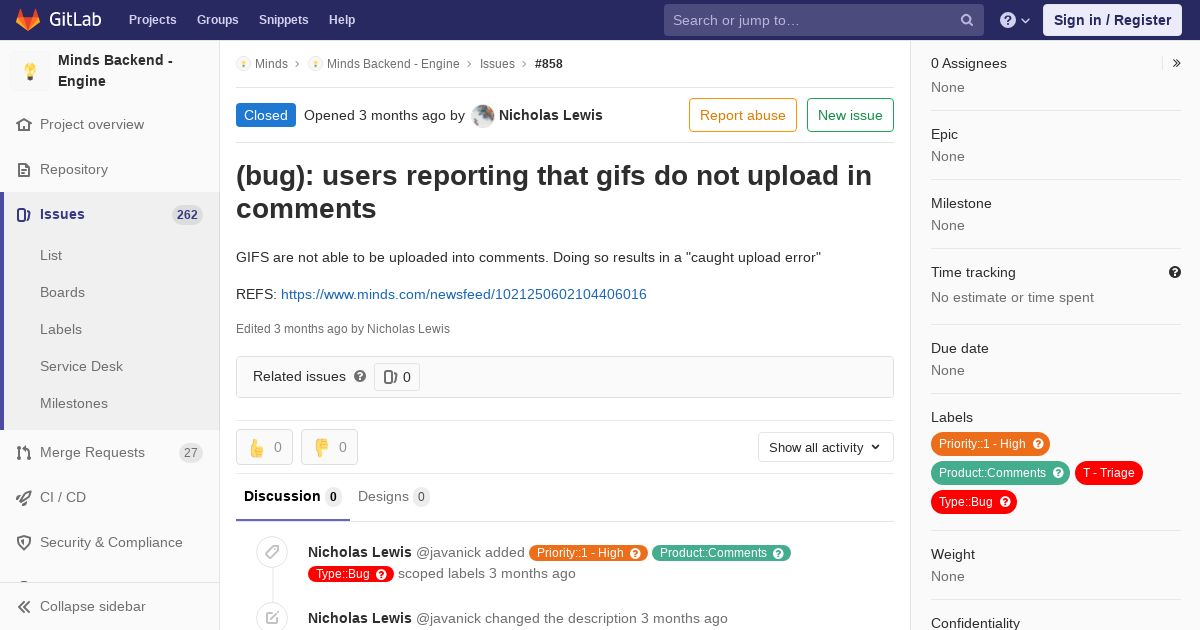Click the CI / CD rocket icon
Image resolution: width=1200 pixels, height=630 pixels.
click(x=24, y=498)
